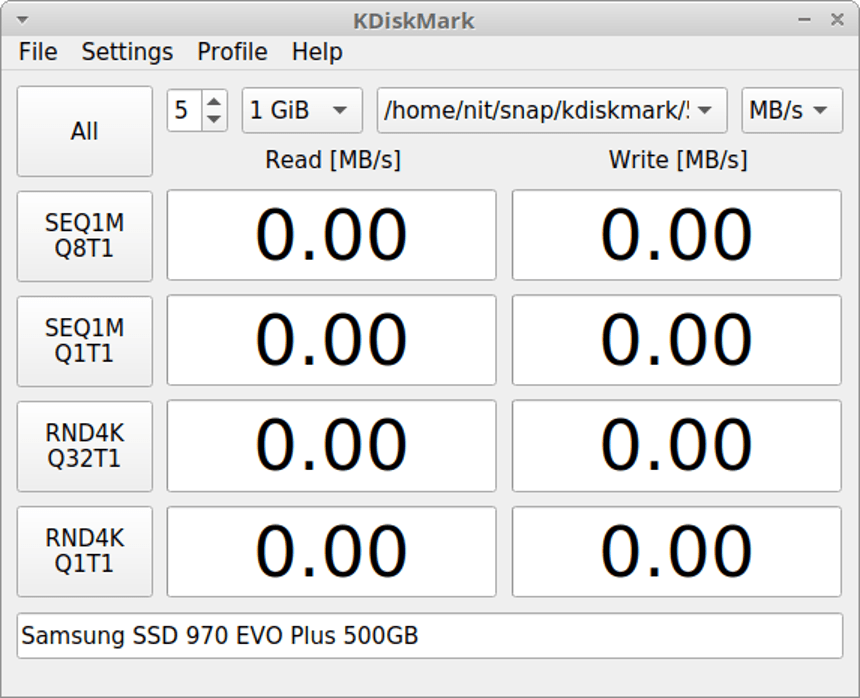860x698 pixels.
Task: Click the Read [MB/s] column header
Action: (331, 159)
